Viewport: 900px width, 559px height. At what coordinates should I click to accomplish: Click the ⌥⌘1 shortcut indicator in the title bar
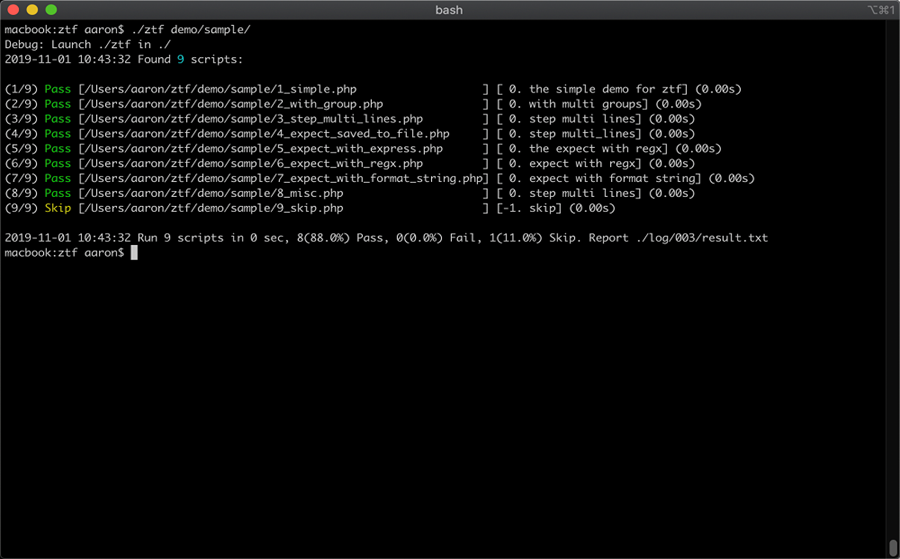click(x=875, y=10)
